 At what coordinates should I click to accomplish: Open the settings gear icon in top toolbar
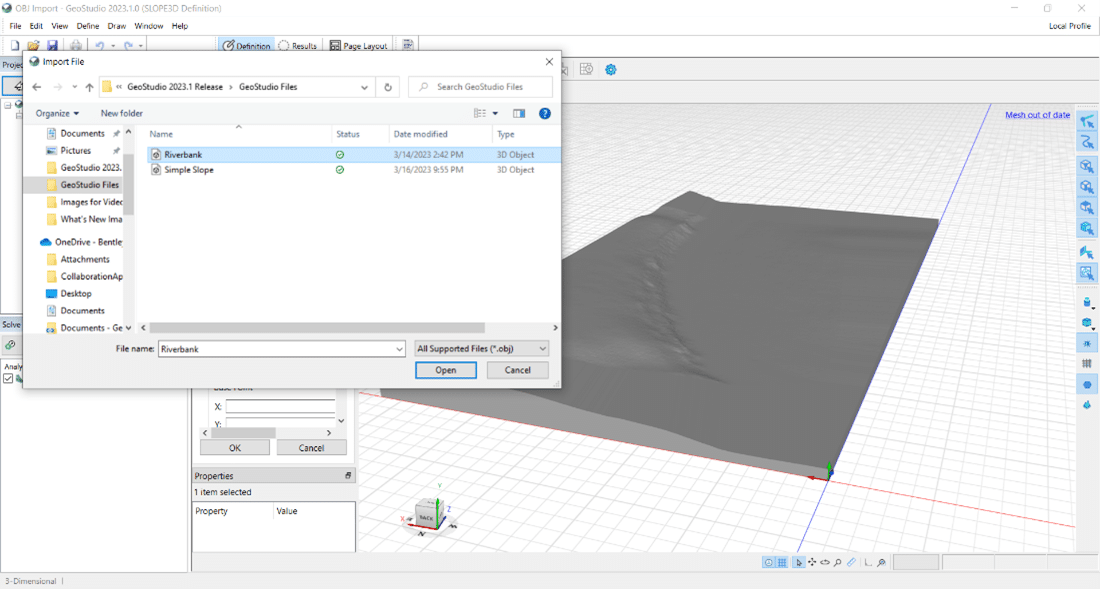click(610, 69)
